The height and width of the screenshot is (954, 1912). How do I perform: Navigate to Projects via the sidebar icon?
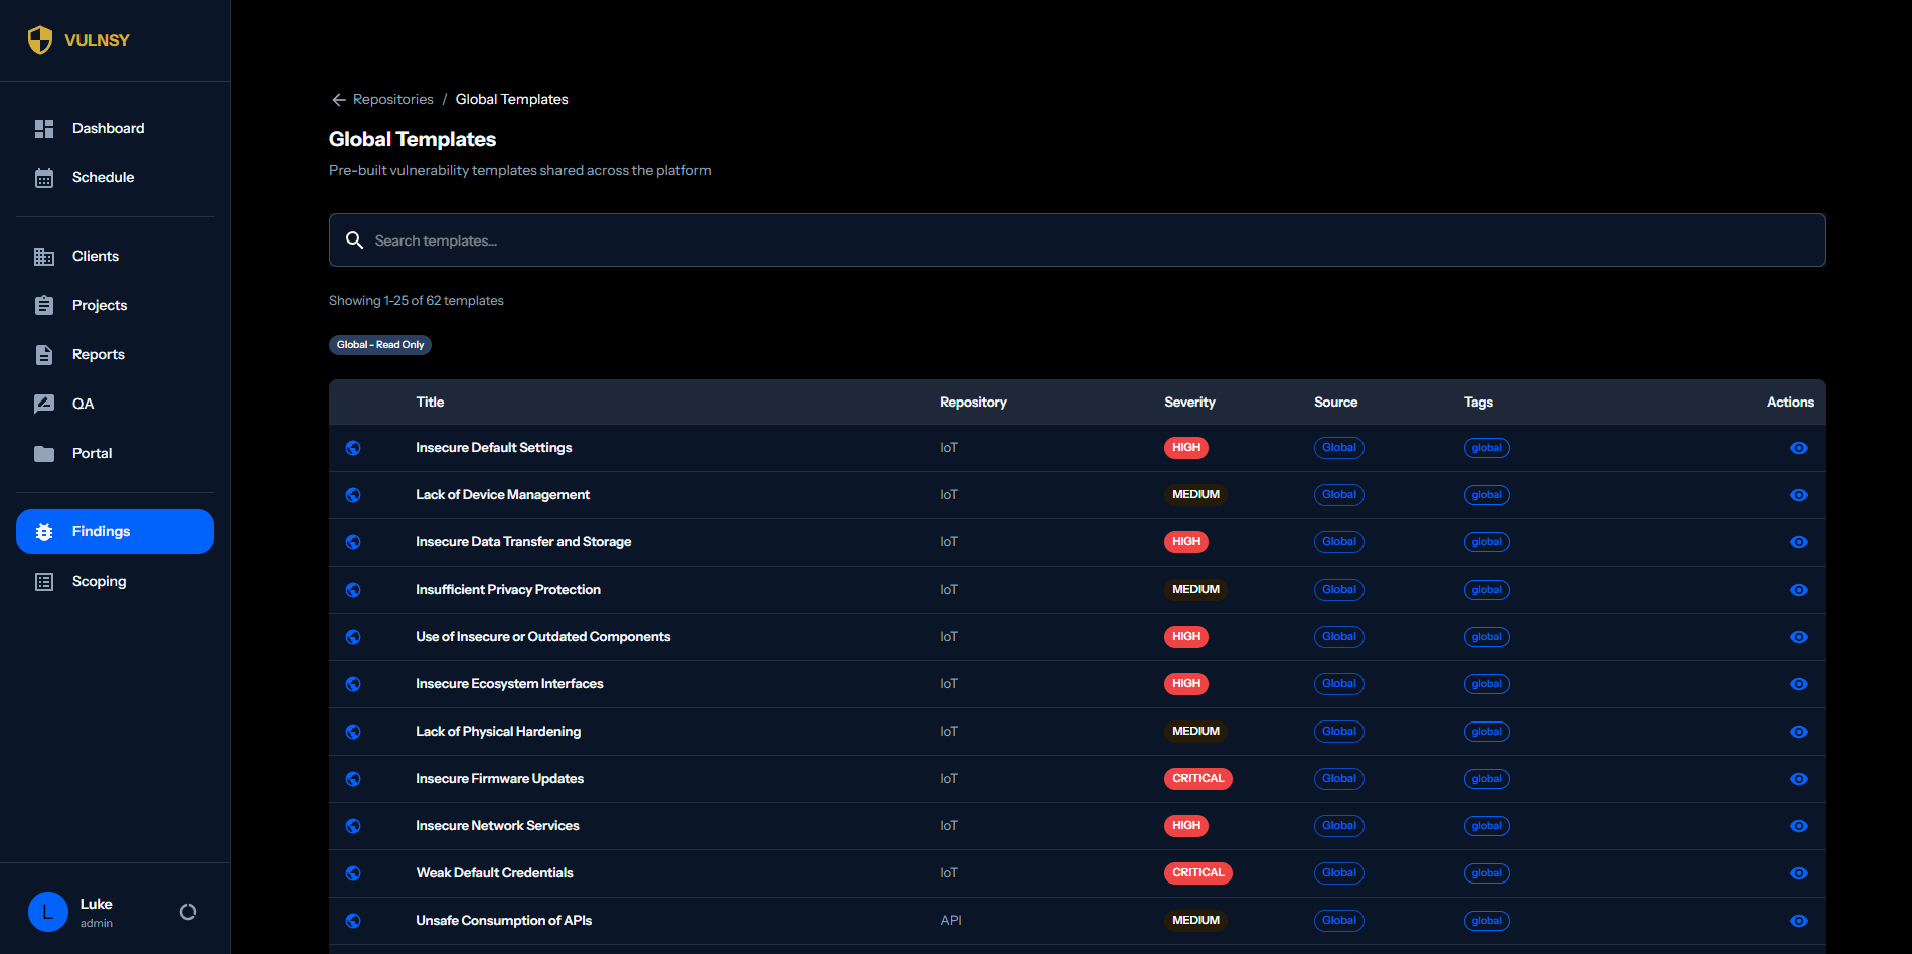[44, 305]
